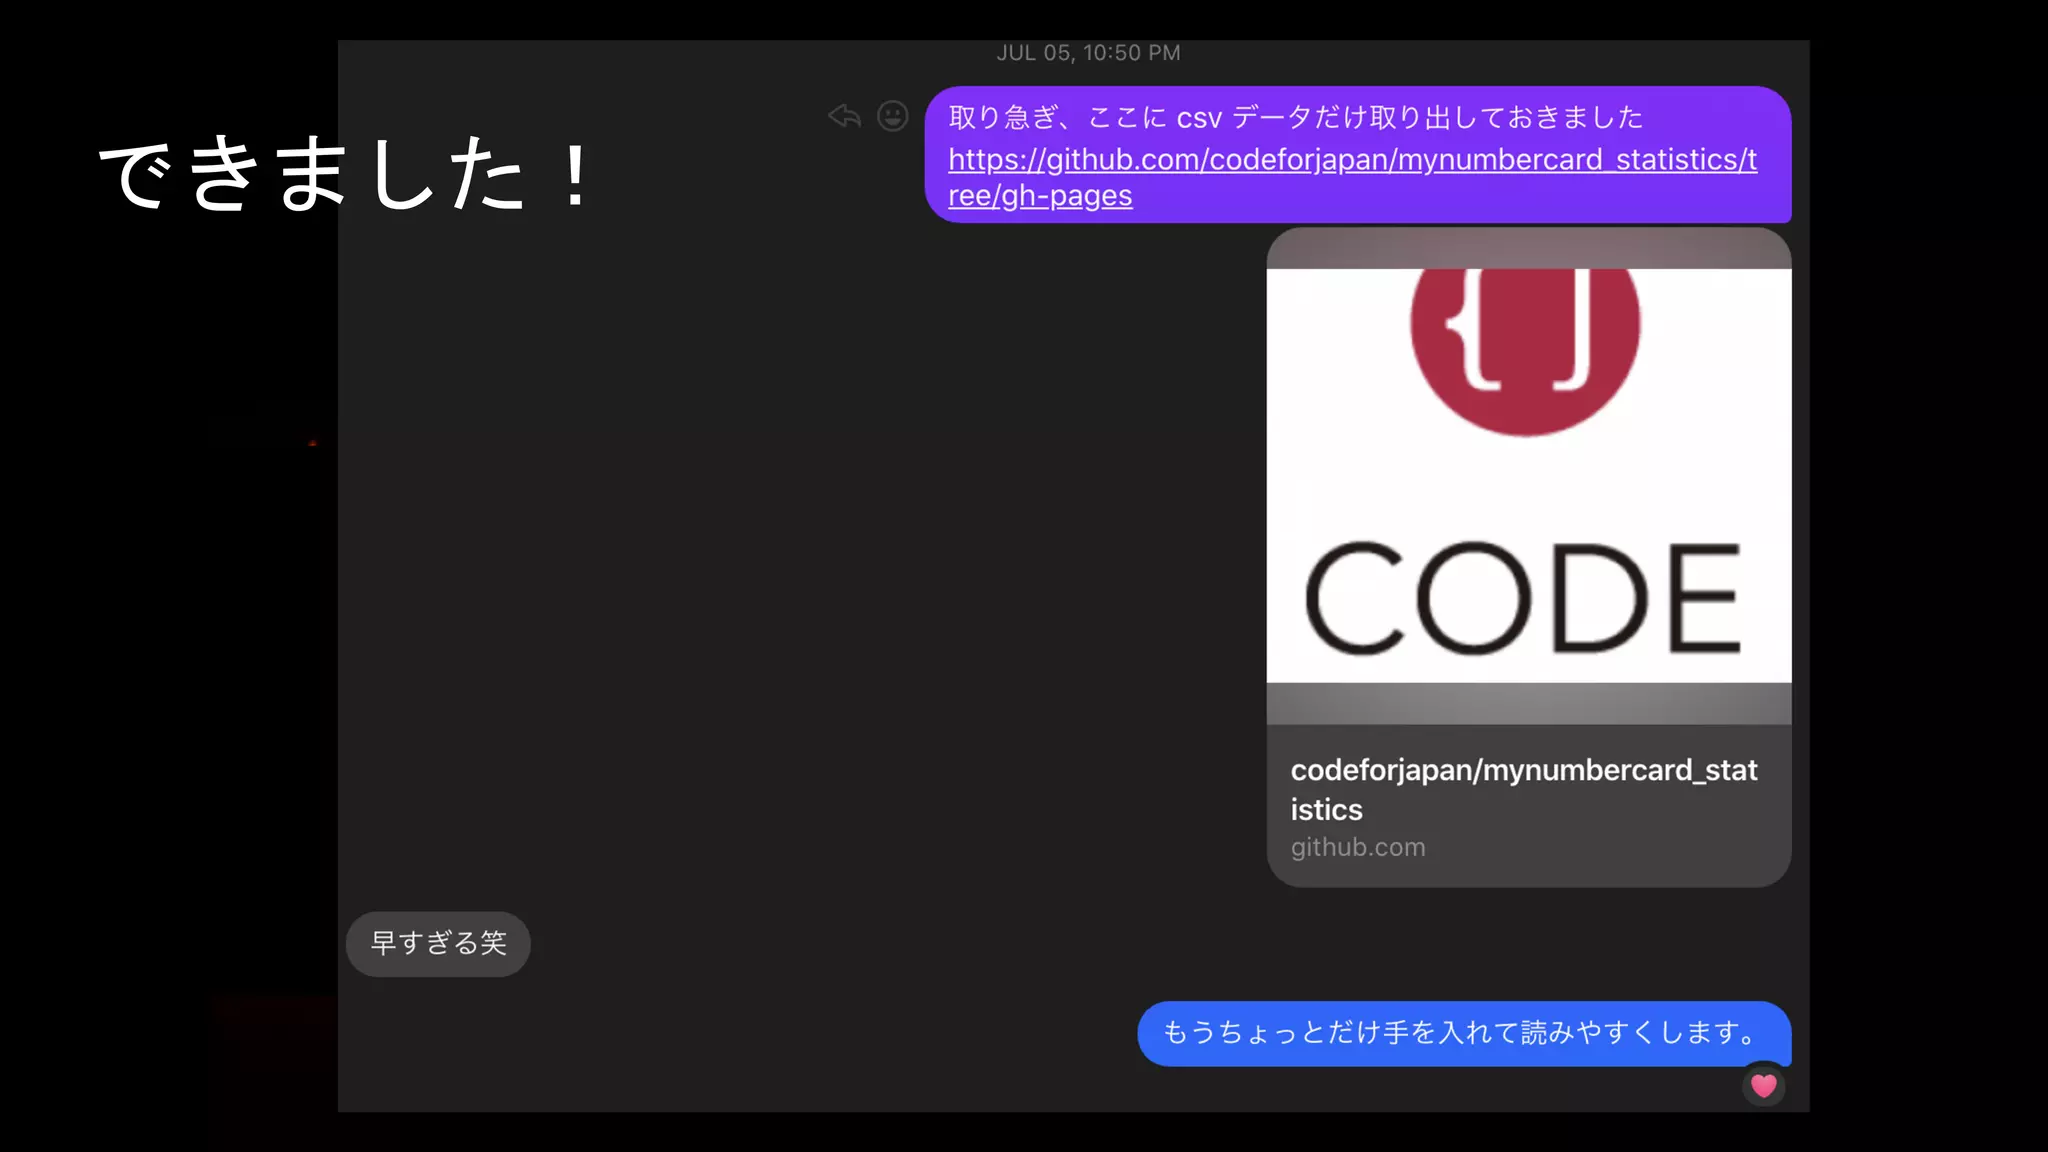
Task: Click the JUL 05, 10:50 PM timestamp
Action: [x=1088, y=53]
